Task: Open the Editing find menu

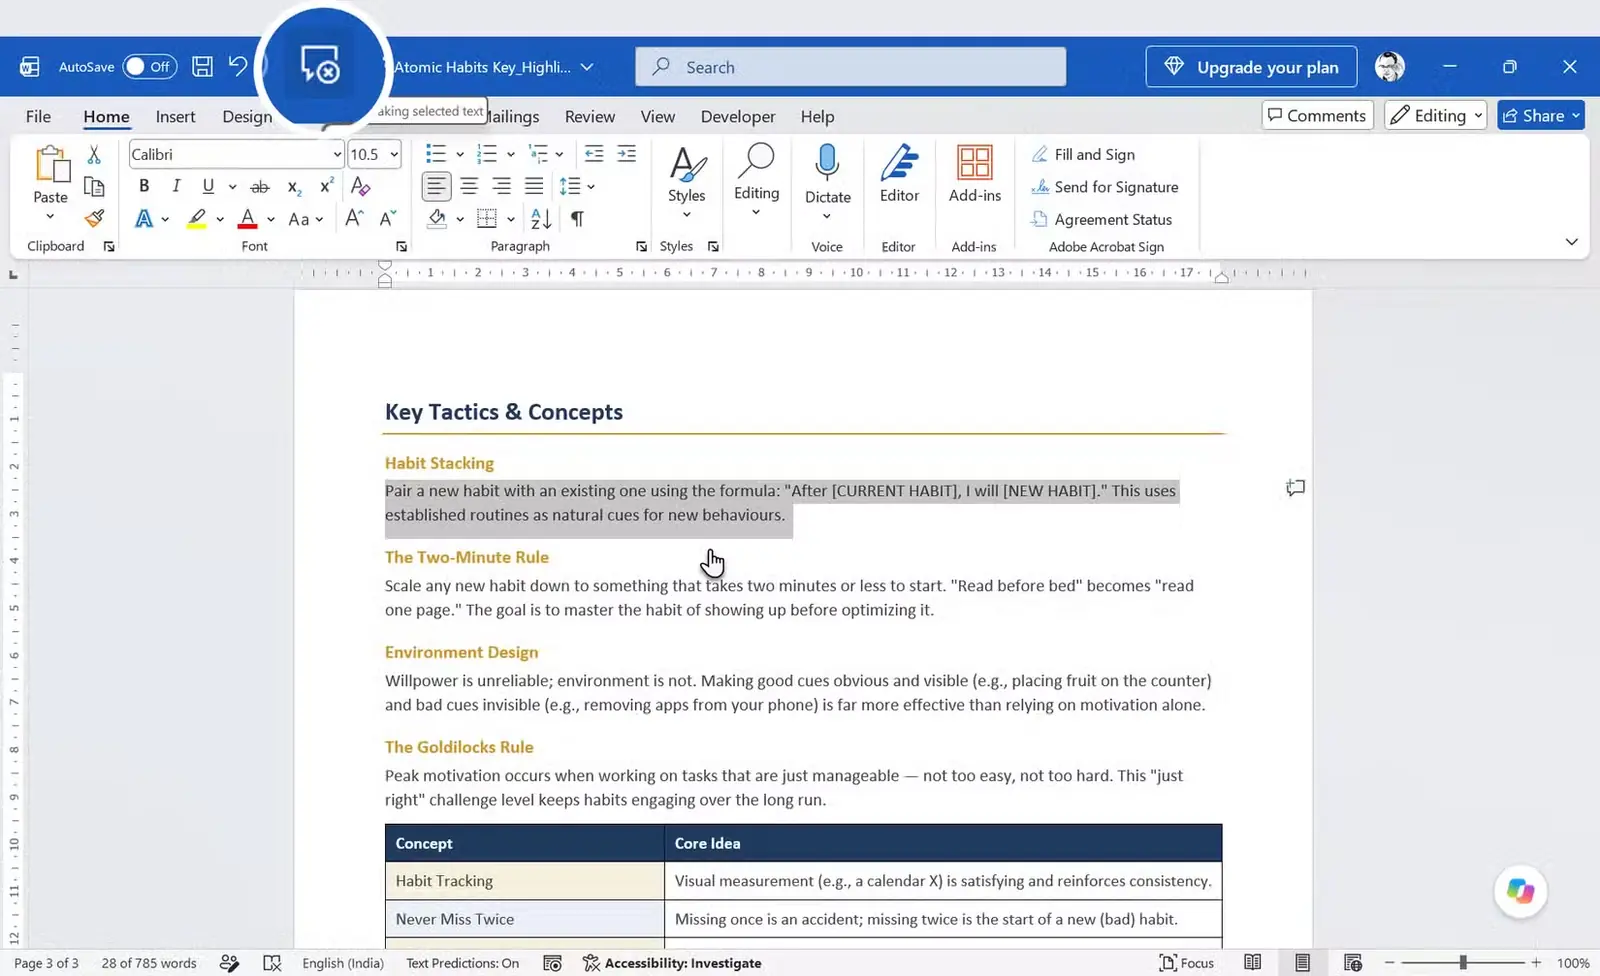Action: click(x=756, y=181)
